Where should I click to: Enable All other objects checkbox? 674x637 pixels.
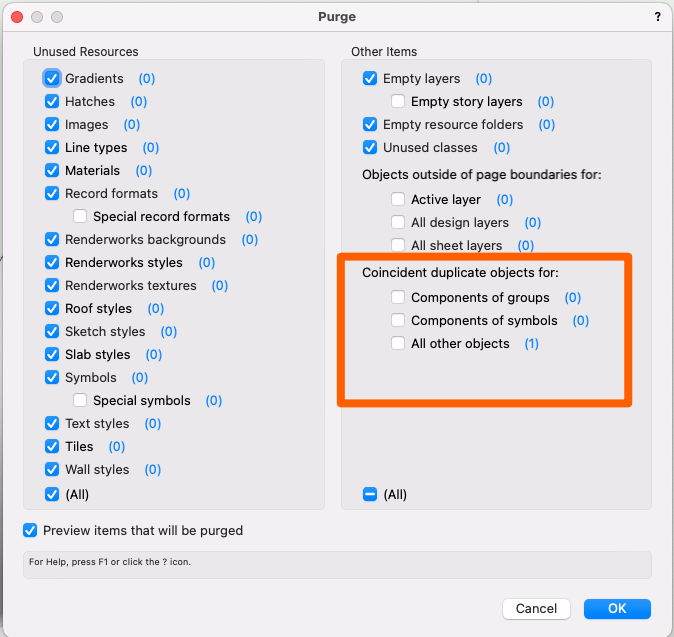point(398,343)
